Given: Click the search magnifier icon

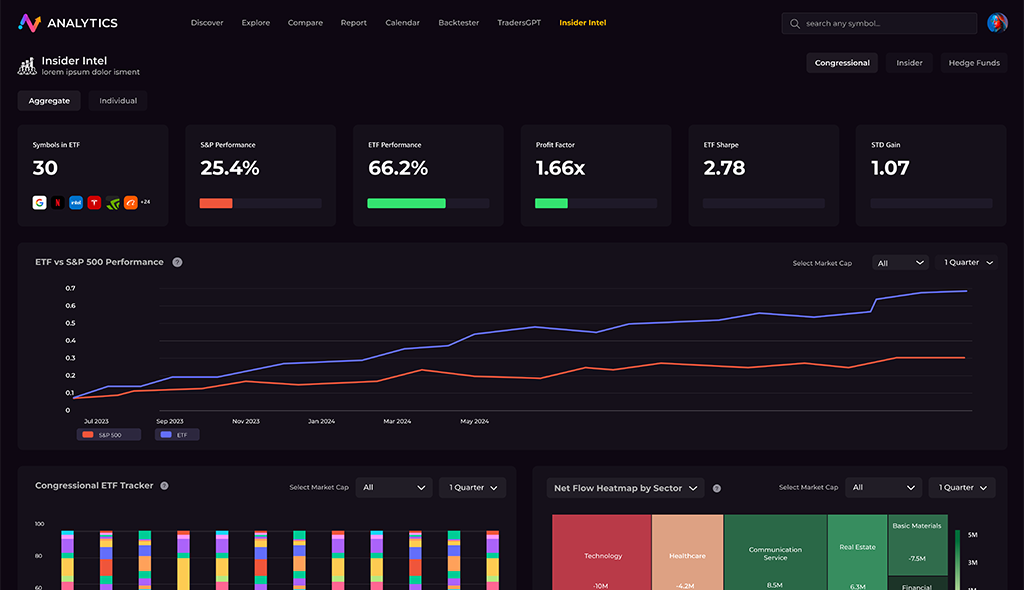Looking at the screenshot, I should coord(795,24).
